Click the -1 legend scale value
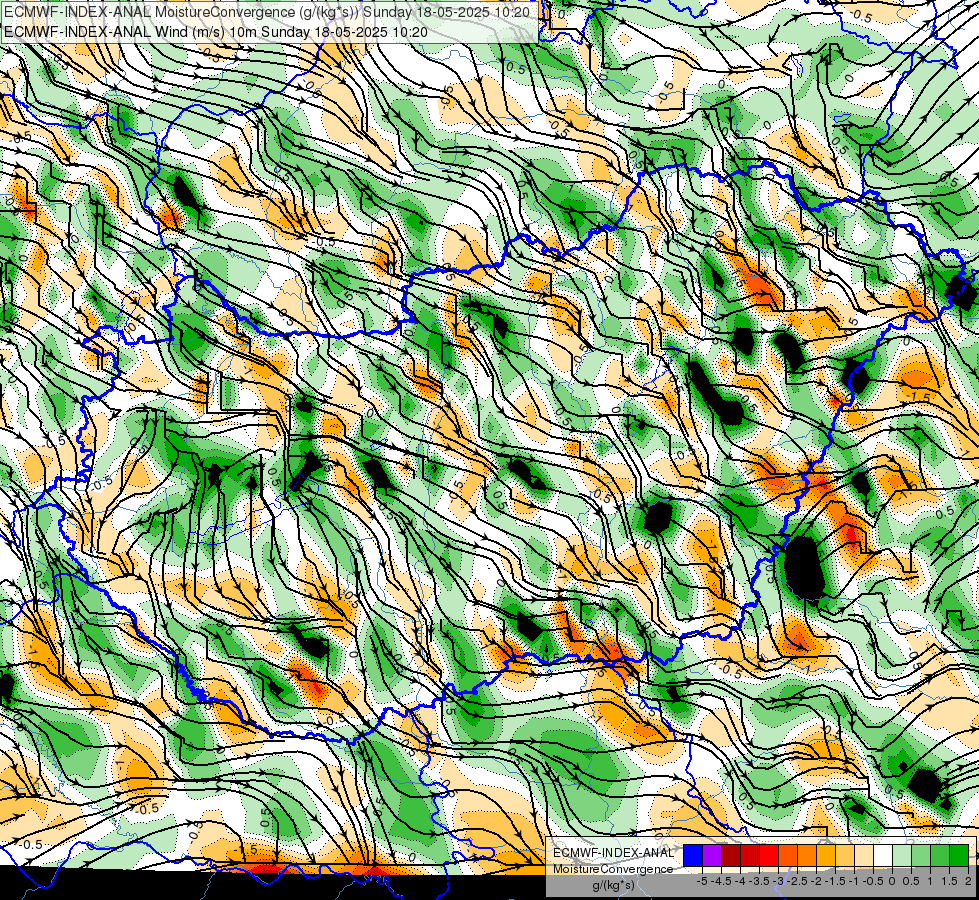Screen dimensions: 979x900 (854, 881)
